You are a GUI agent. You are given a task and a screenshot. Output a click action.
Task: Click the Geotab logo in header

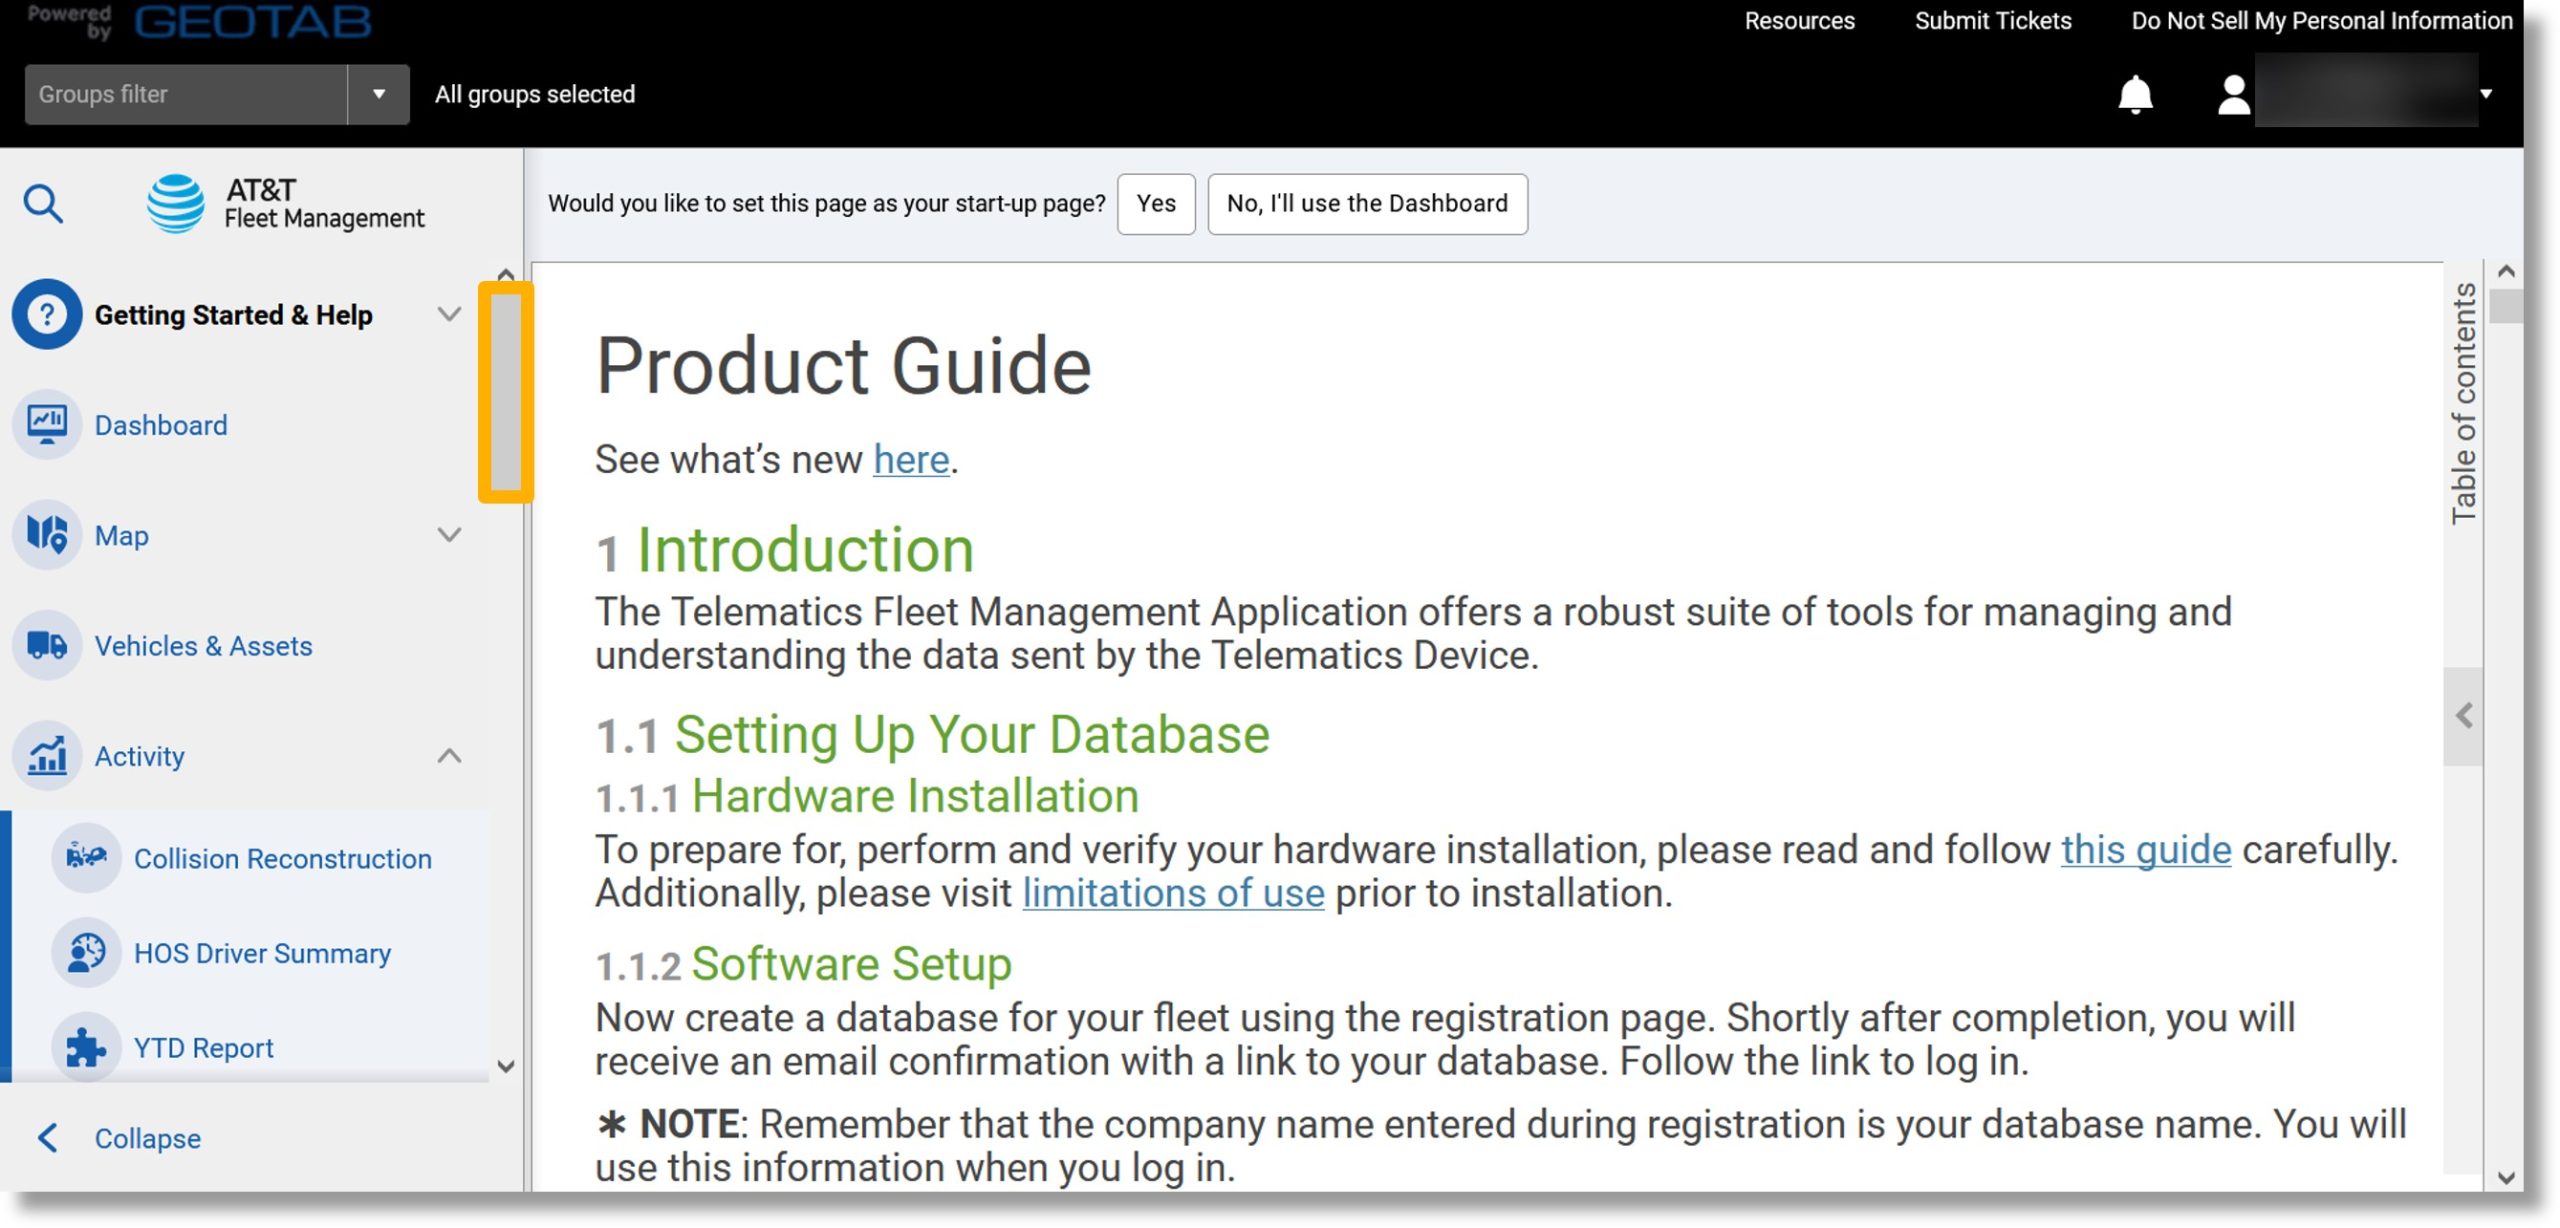253,21
